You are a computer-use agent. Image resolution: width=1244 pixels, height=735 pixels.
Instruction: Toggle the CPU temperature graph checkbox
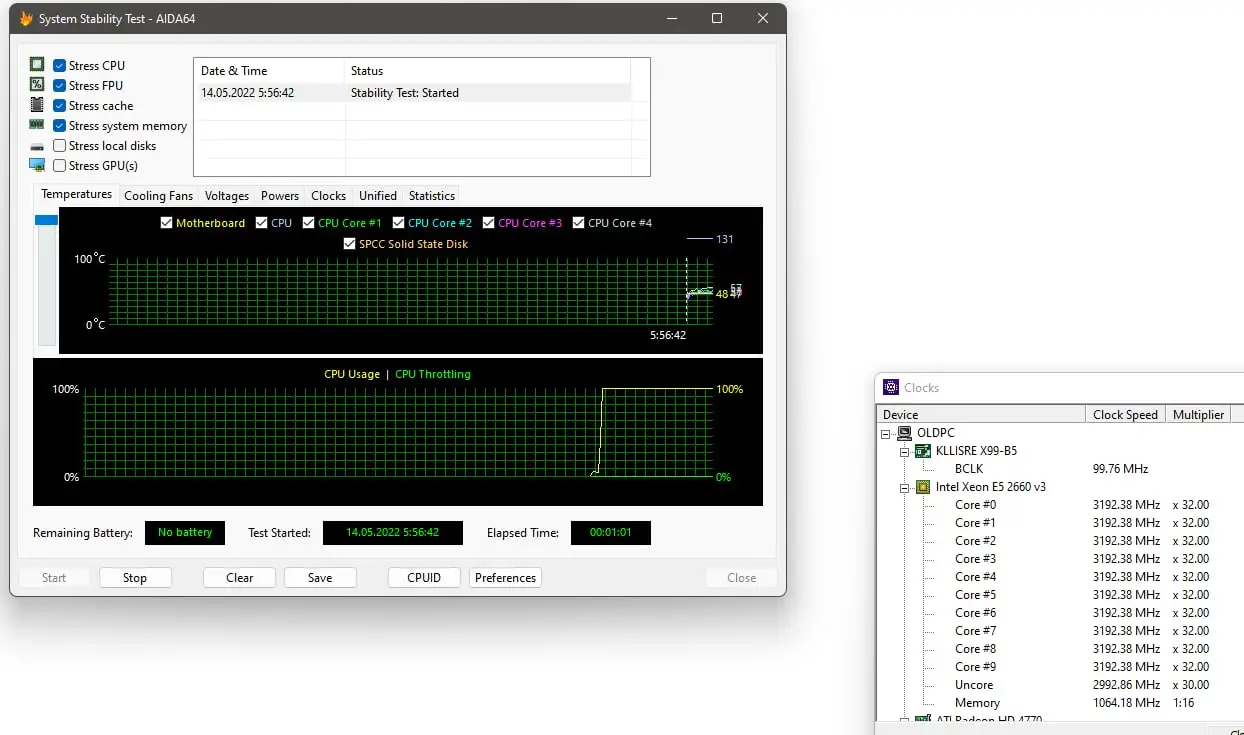(x=262, y=223)
